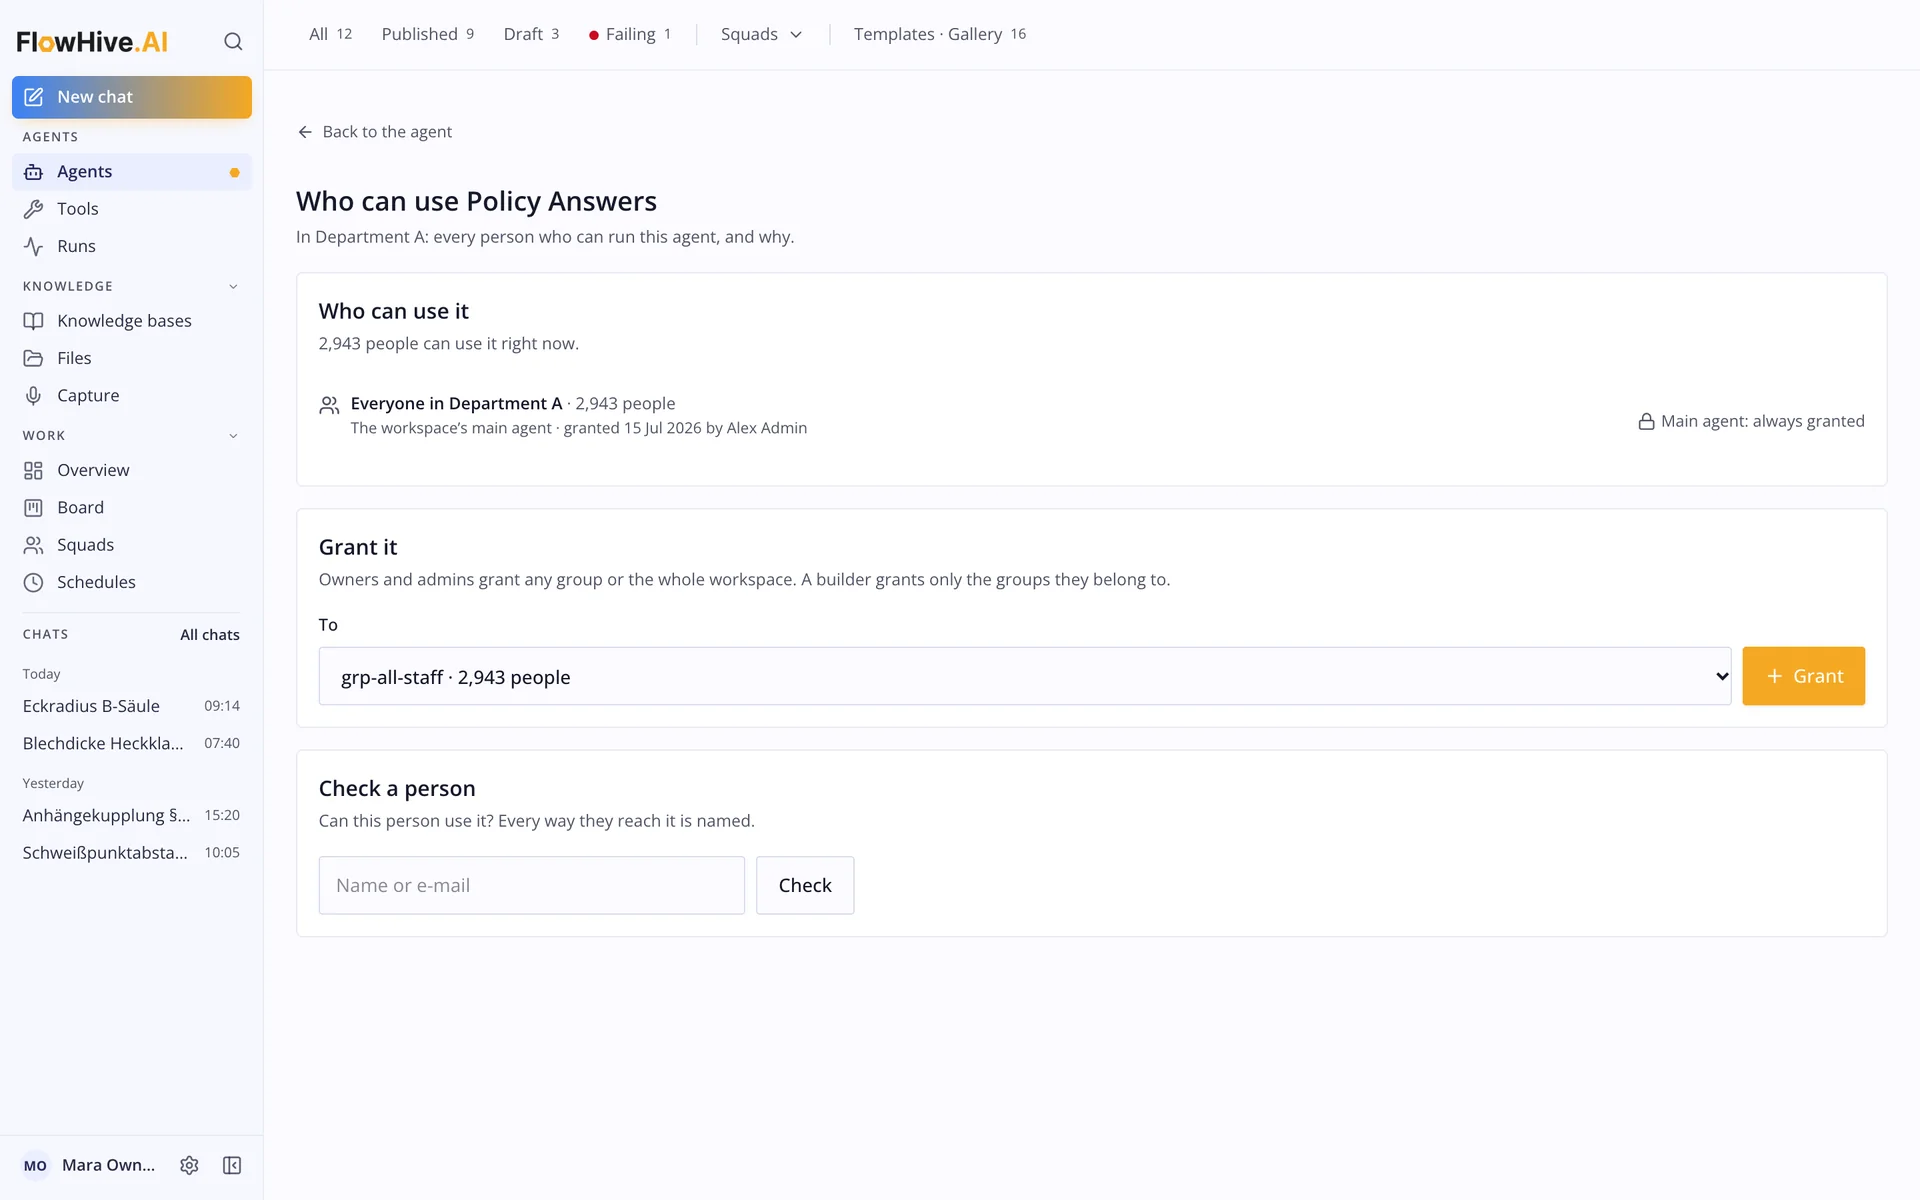
Task: Go Back to the agent
Action: pyautogui.click(x=375, y=132)
